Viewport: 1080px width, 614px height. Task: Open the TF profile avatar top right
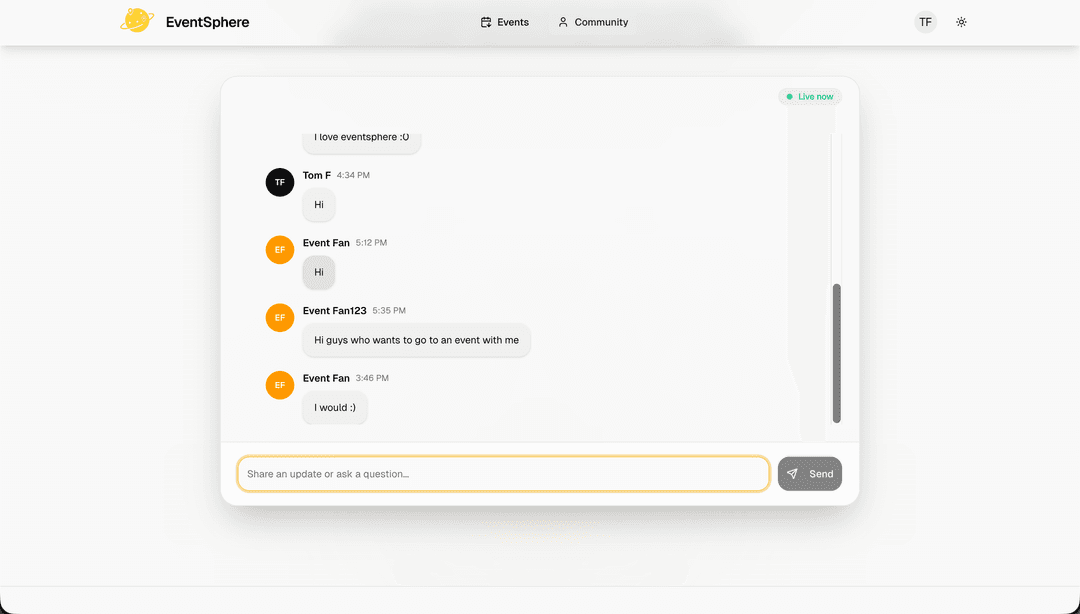click(x=925, y=21)
